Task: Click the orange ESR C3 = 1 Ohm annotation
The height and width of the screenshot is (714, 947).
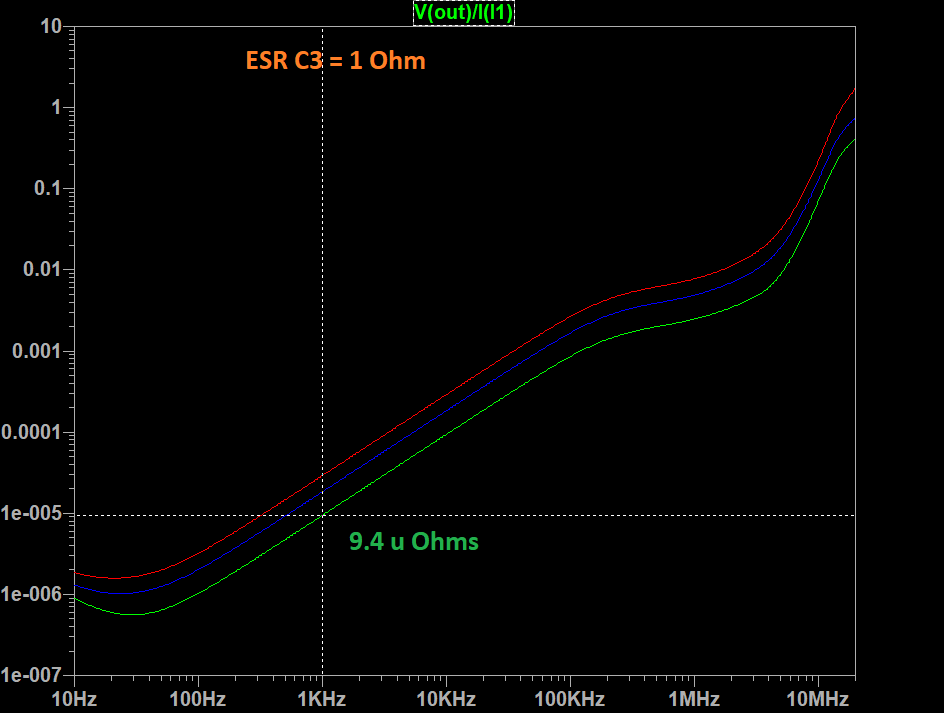Action: 336,61
